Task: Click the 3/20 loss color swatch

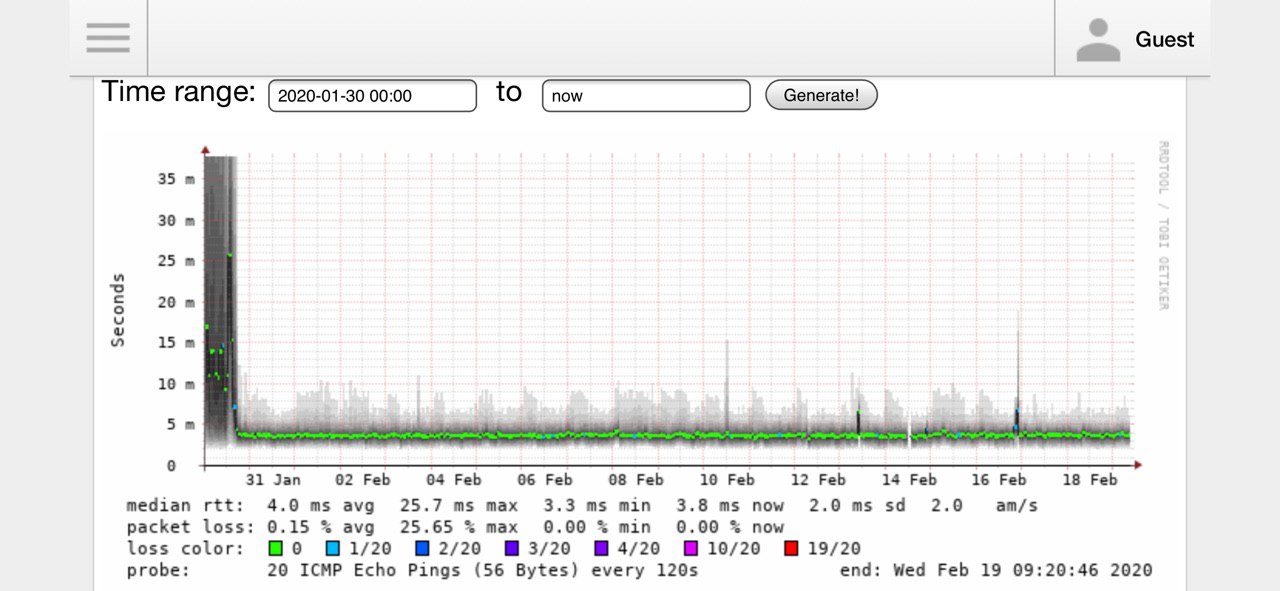Action: click(511, 548)
